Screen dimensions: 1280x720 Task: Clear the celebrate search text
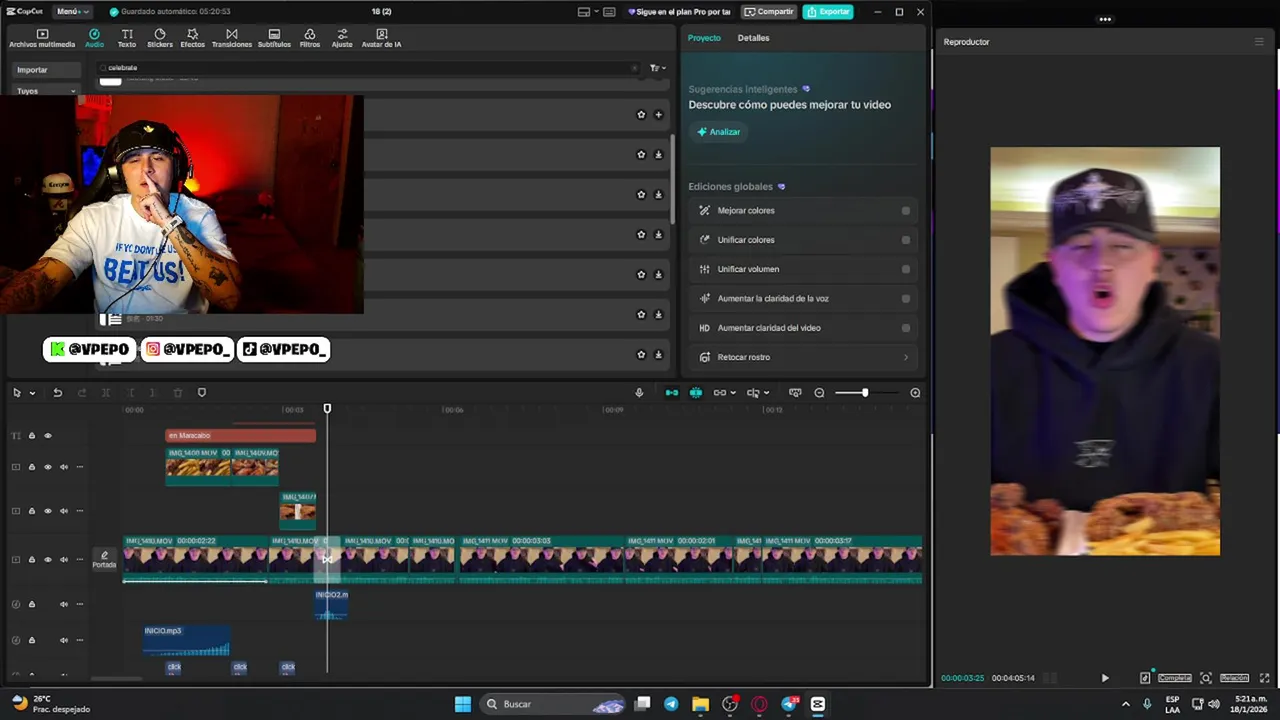[x=634, y=68]
